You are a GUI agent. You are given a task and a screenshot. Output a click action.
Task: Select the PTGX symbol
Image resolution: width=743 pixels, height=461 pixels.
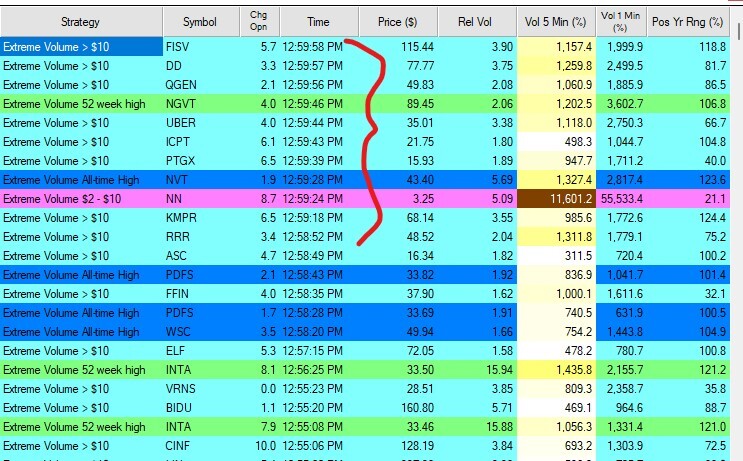(180, 161)
